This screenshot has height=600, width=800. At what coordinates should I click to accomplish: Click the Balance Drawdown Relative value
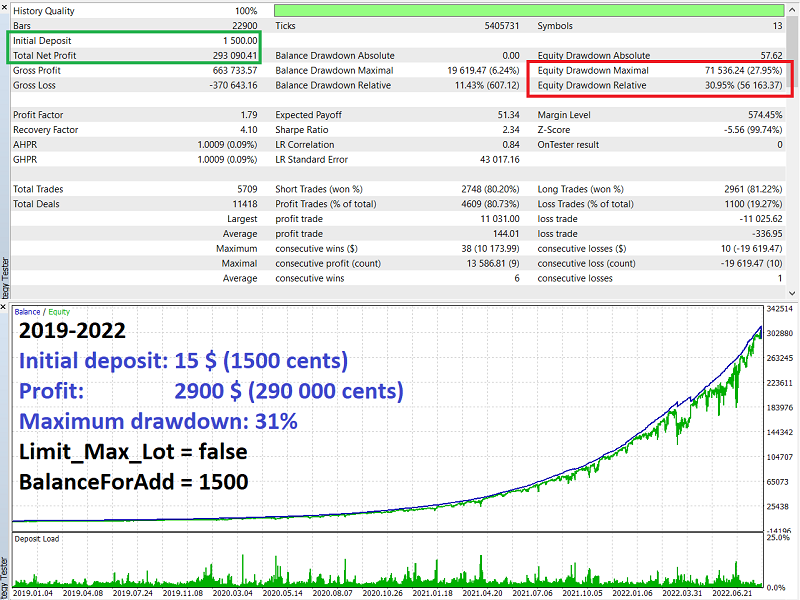[487, 85]
